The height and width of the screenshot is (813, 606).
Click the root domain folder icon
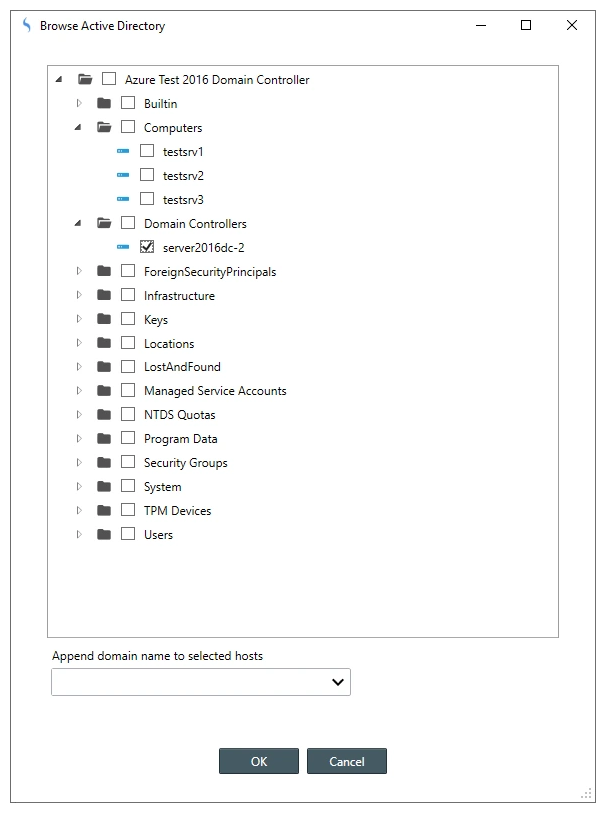85,80
